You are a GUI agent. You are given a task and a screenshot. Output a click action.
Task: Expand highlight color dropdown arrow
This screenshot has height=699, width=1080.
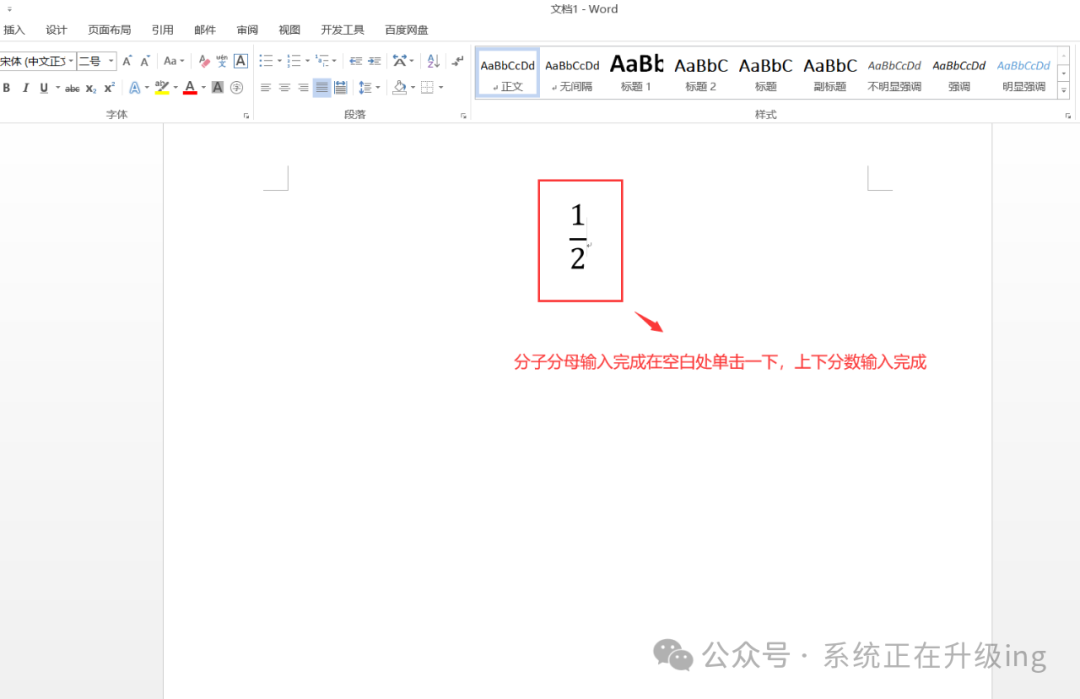(x=176, y=87)
